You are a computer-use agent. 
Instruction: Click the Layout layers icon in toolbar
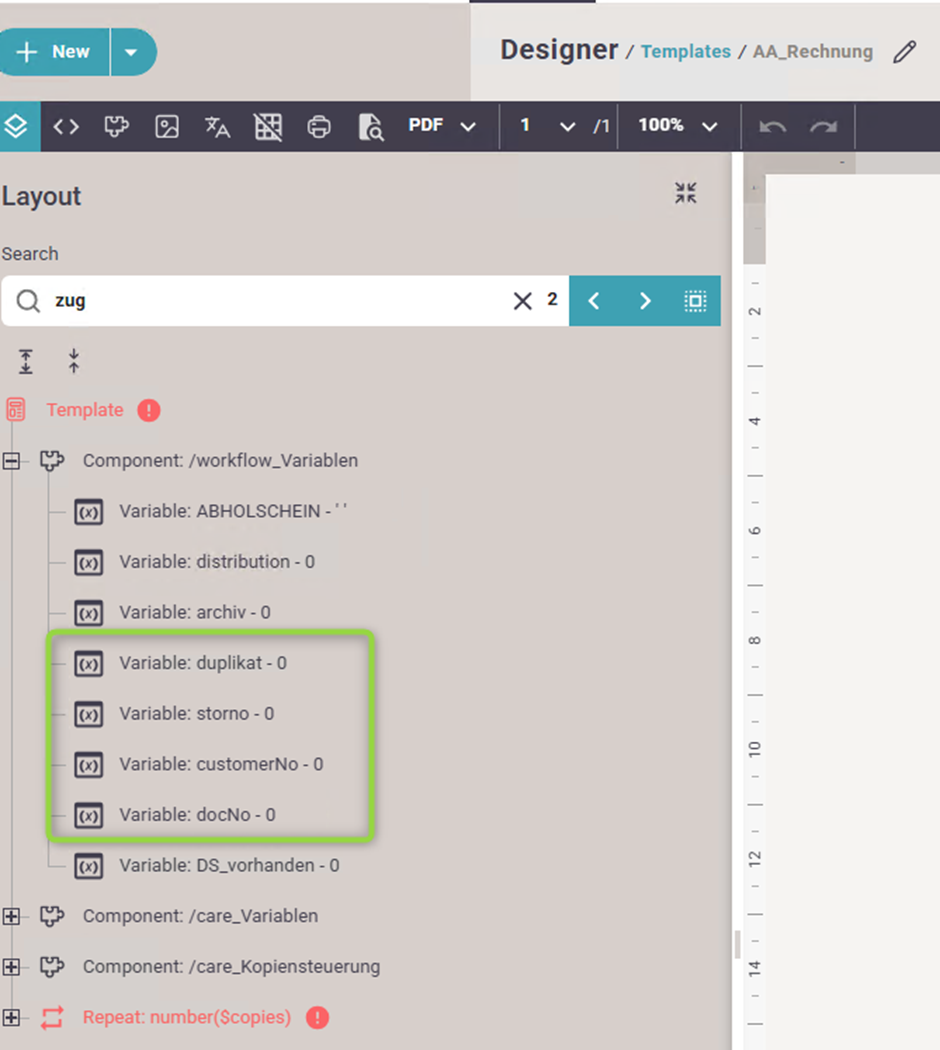tap(17, 127)
